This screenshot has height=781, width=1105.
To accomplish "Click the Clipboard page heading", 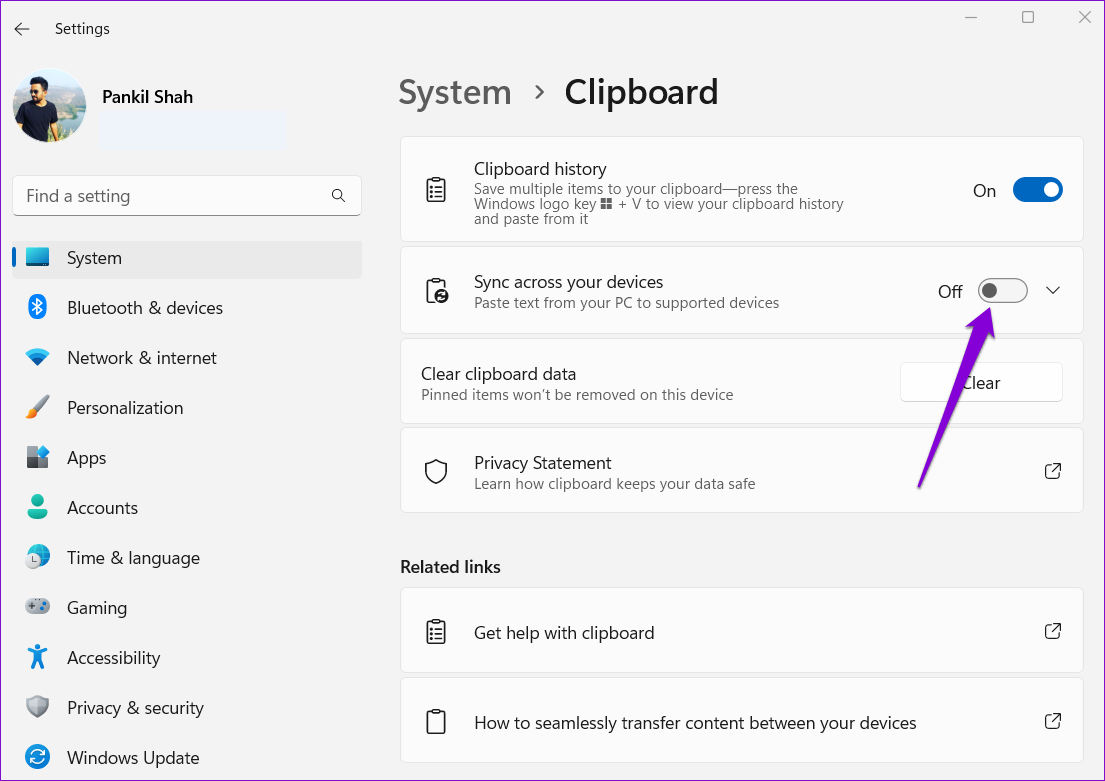I will 641,92.
